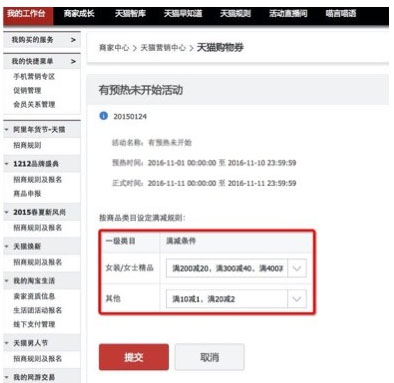Click the activity ID 20150124

point(130,117)
